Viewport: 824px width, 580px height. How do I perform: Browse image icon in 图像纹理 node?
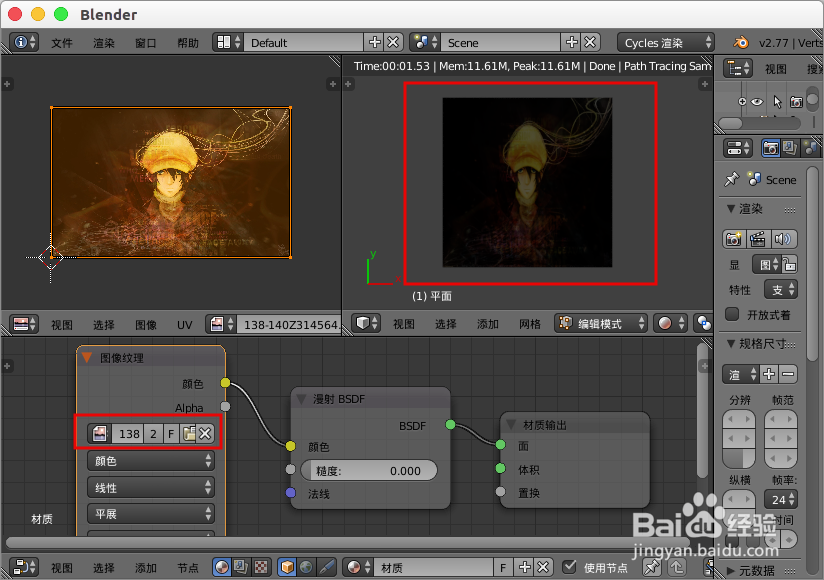coord(99,433)
